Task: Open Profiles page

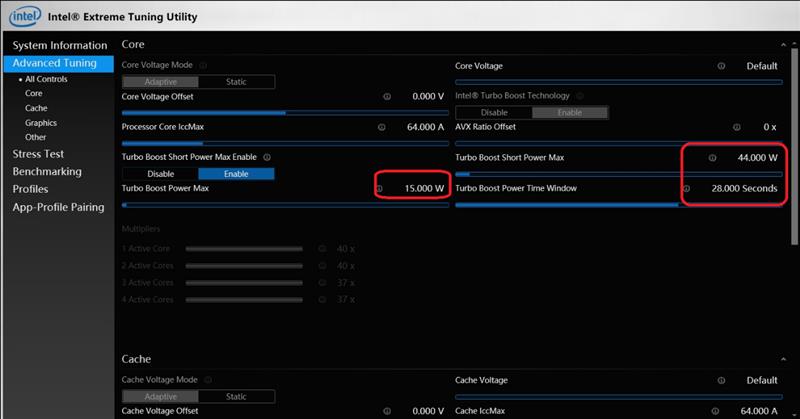Action: (30, 189)
